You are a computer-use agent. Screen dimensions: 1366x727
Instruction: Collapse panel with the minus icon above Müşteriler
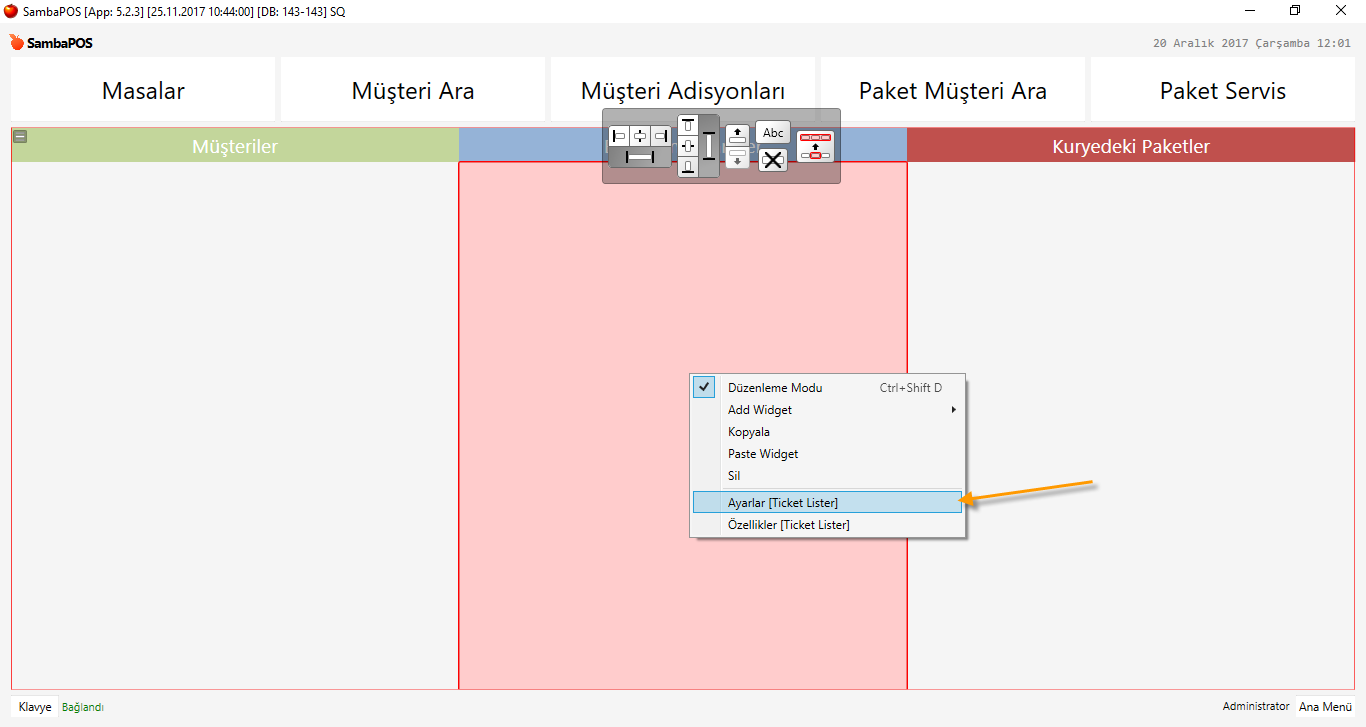pyautogui.click(x=20, y=137)
